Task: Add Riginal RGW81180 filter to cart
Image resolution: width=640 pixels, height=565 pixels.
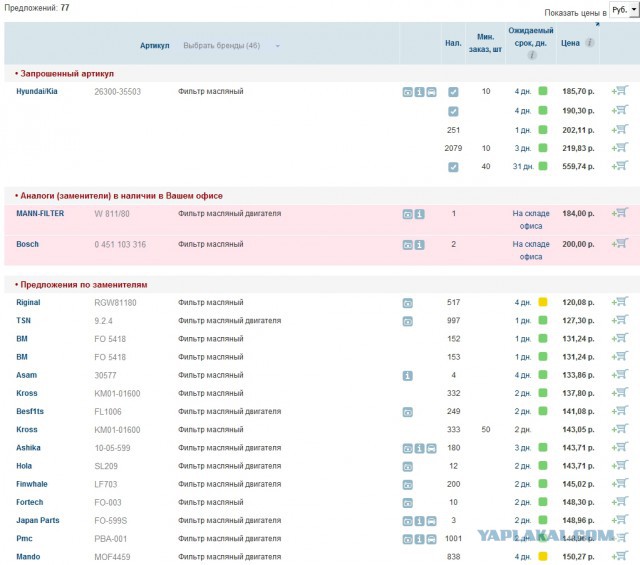Action: pos(620,302)
